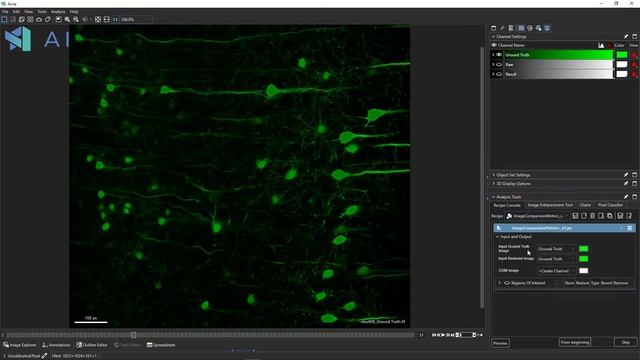The height and width of the screenshot is (360, 640).
Task: Click the menu icon on ImageComparisonMetrics header
Action: point(630,228)
